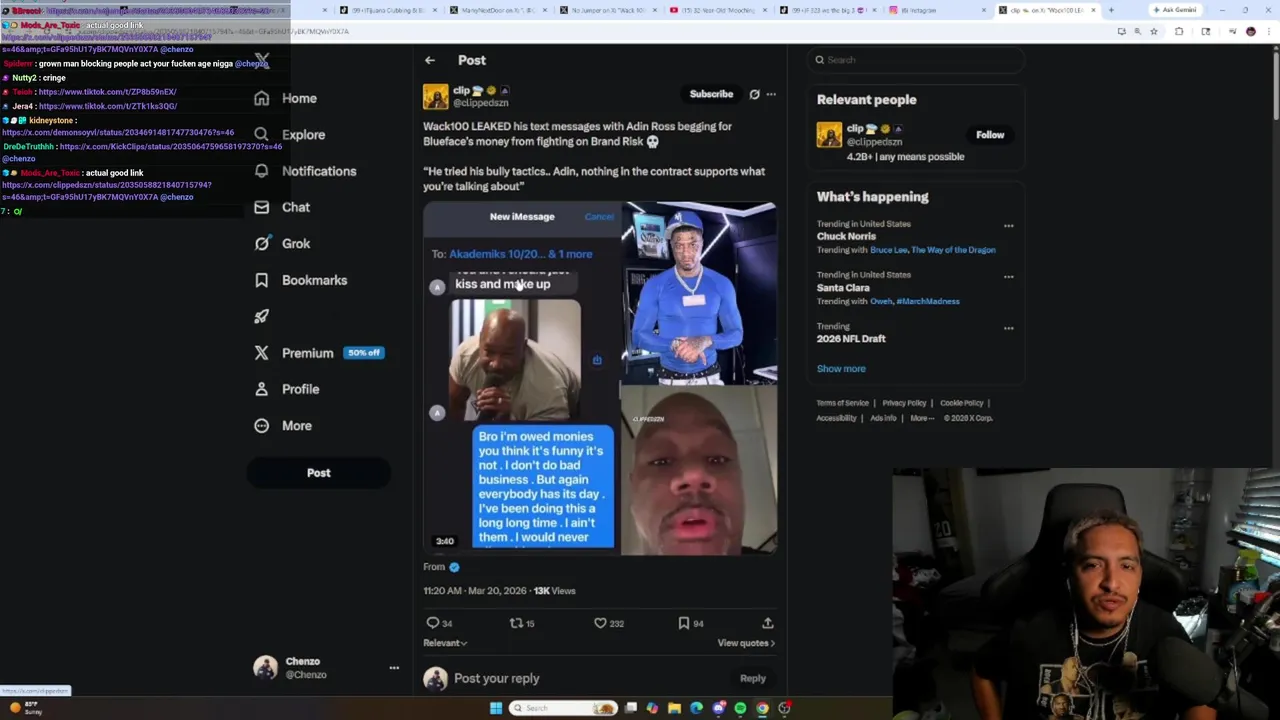This screenshot has height=720, width=1280.
Task: Click the white Post button
Action: 318,473
